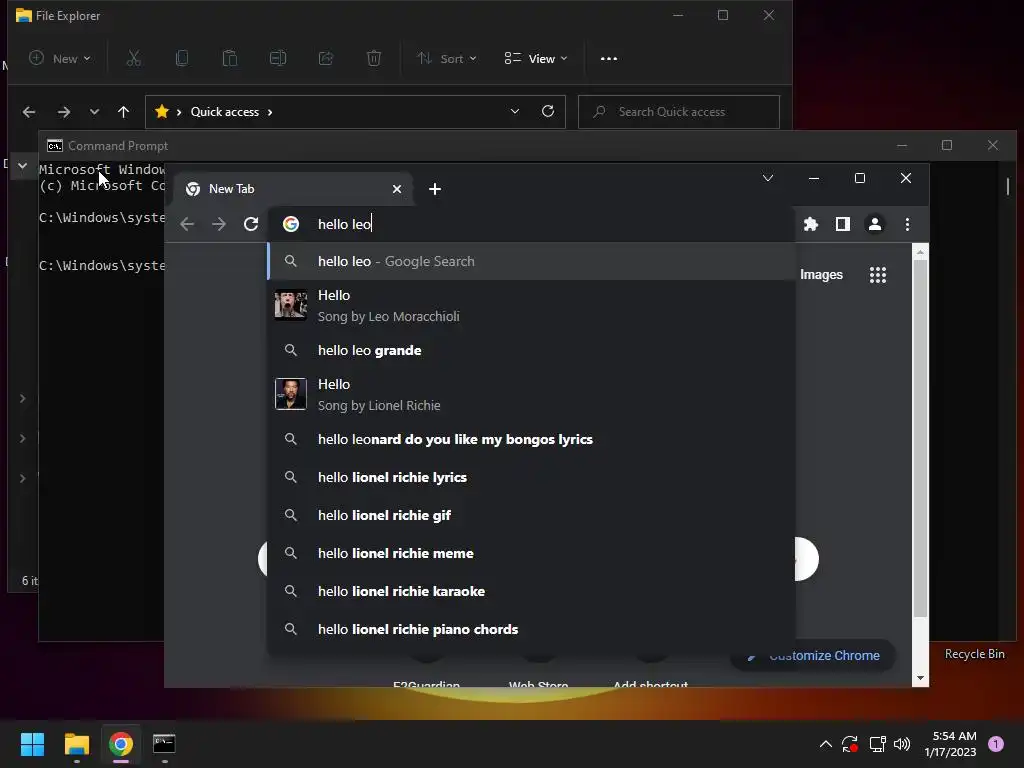Click File Explorer forward arrow
This screenshot has width=1024, height=768.
(x=63, y=112)
